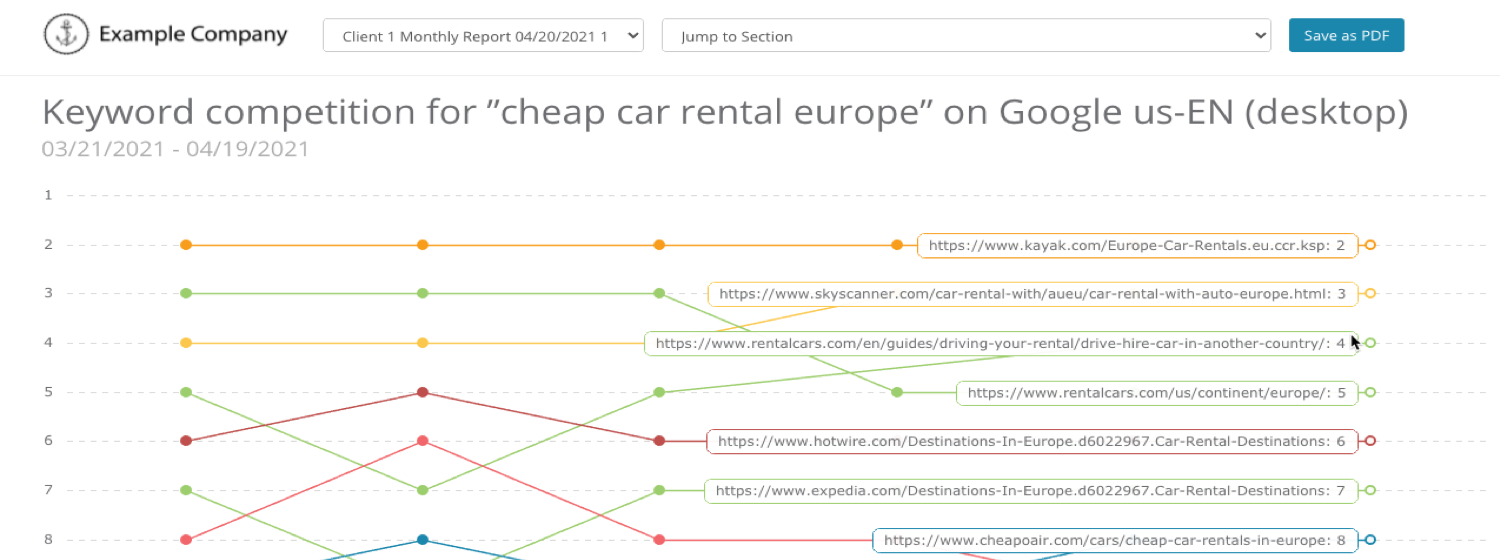
Task: Open the Client 1 Monthly Report dropdown
Action: (483, 36)
